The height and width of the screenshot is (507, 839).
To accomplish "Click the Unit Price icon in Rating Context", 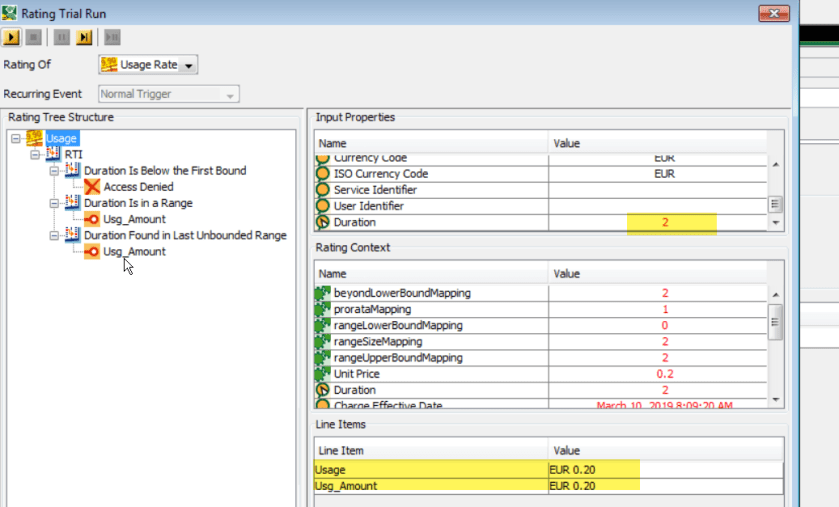I will [x=323, y=374].
